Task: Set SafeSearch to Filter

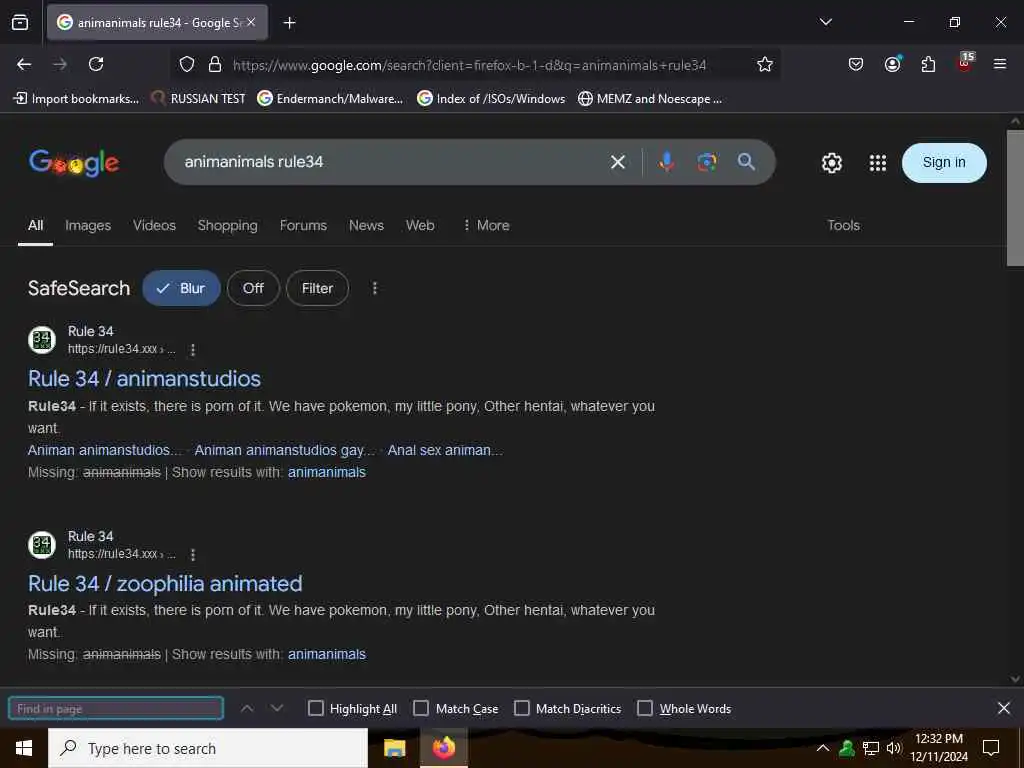Action: pyautogui.click(x=317, y=288)
